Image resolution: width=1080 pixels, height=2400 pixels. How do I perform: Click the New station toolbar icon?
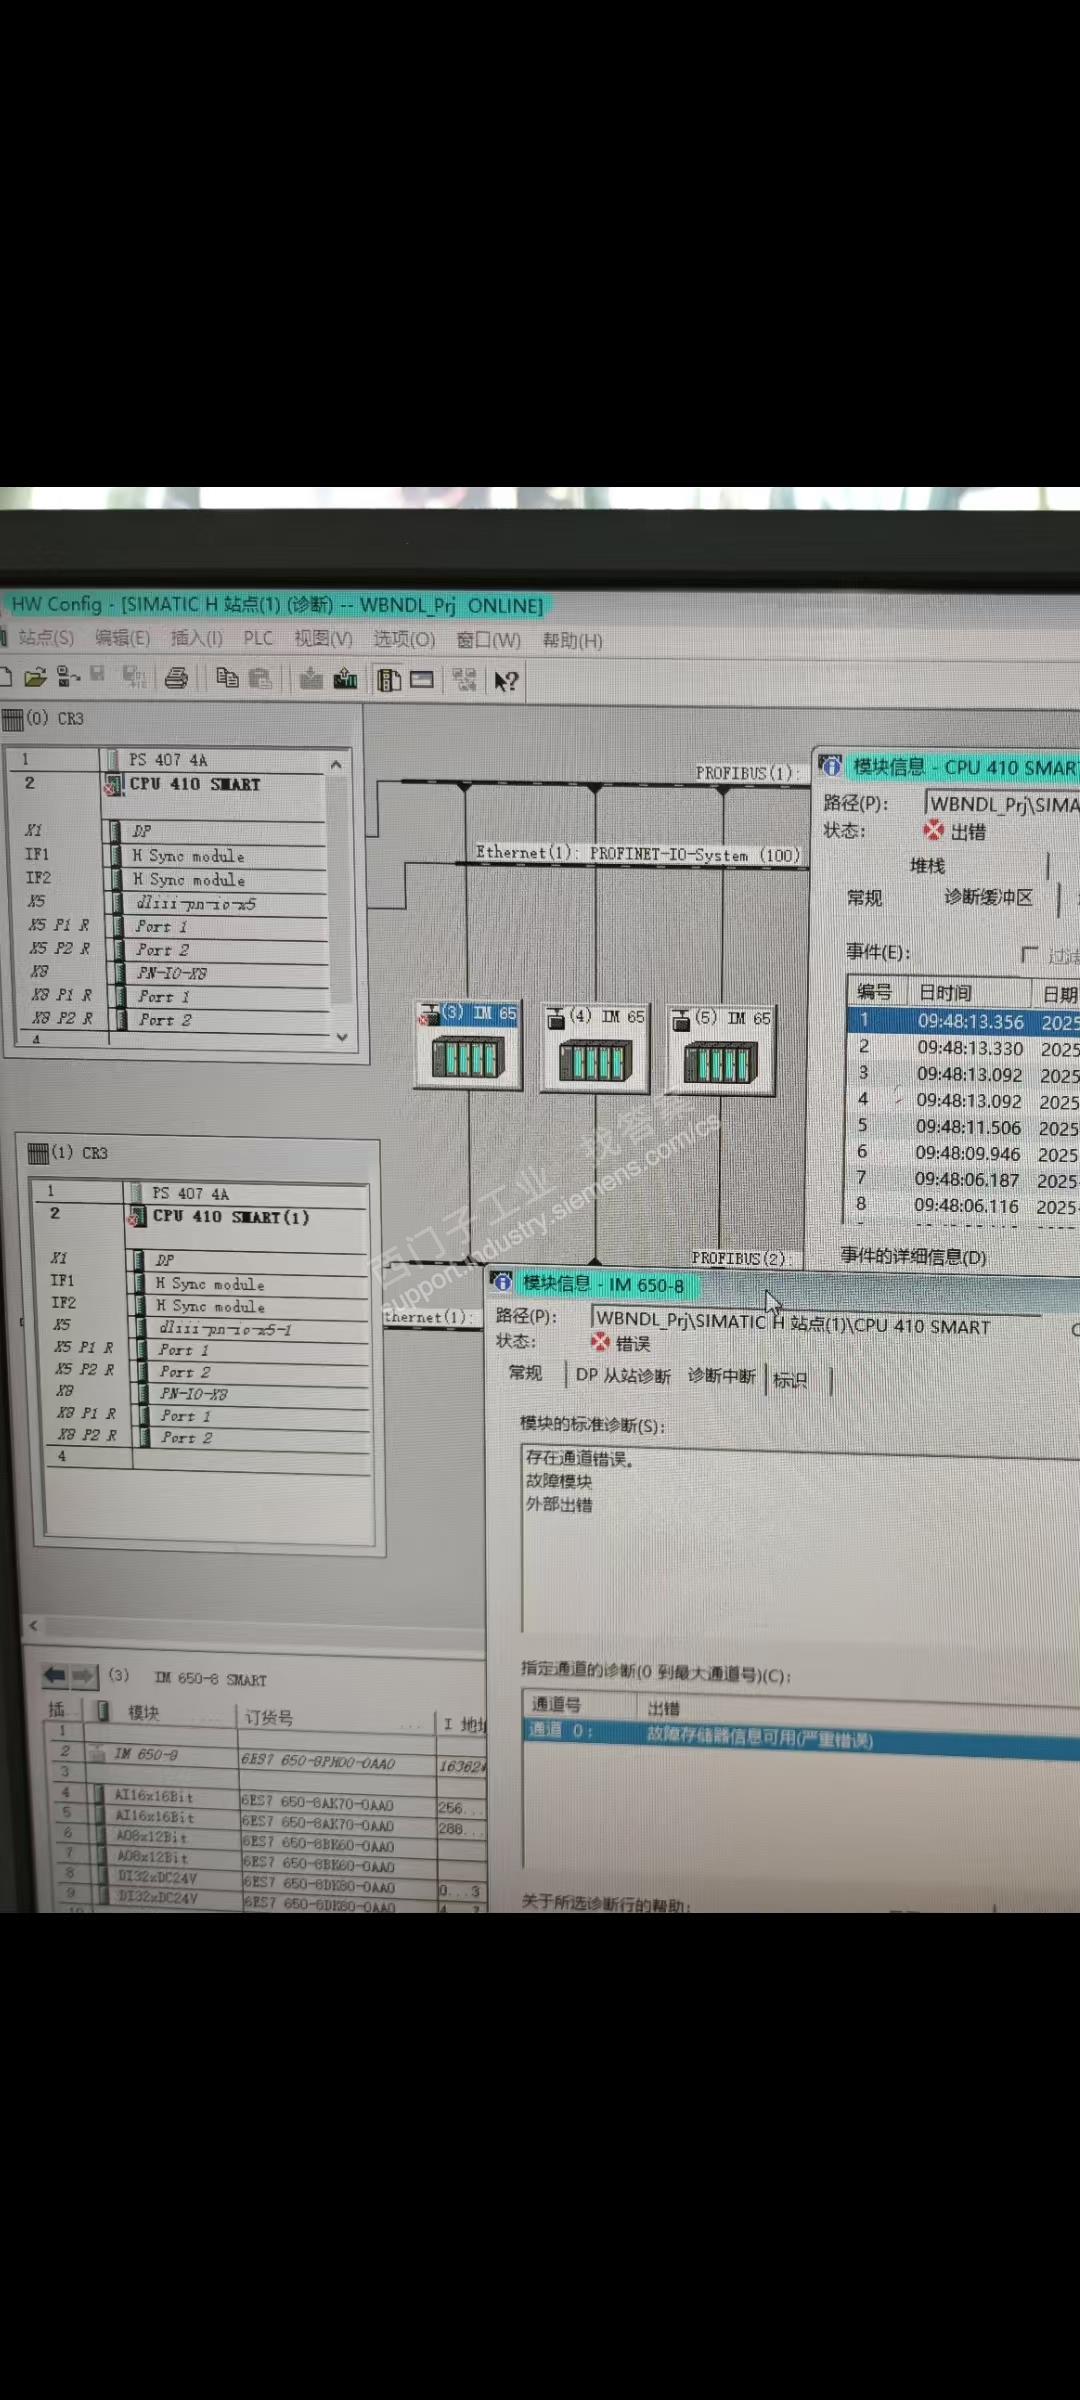click(5, 677)
